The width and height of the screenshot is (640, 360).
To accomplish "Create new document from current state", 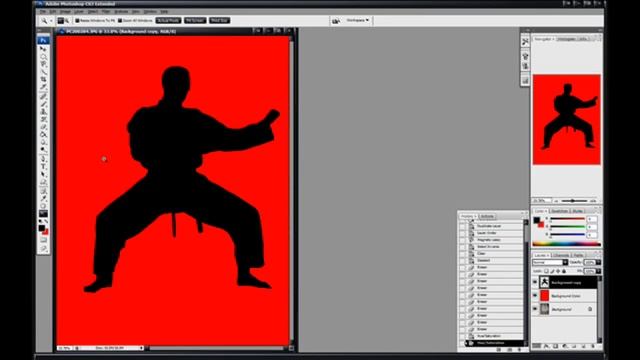I will point(499,350).
